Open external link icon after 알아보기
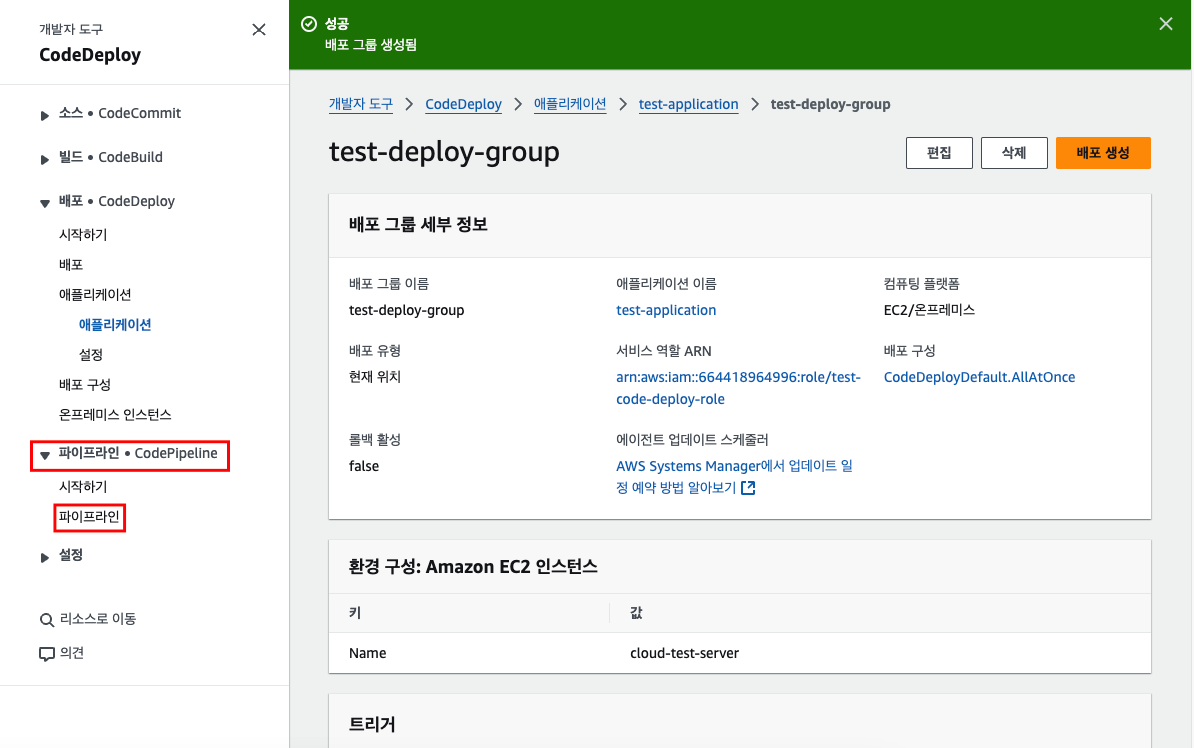 point(748,487)
